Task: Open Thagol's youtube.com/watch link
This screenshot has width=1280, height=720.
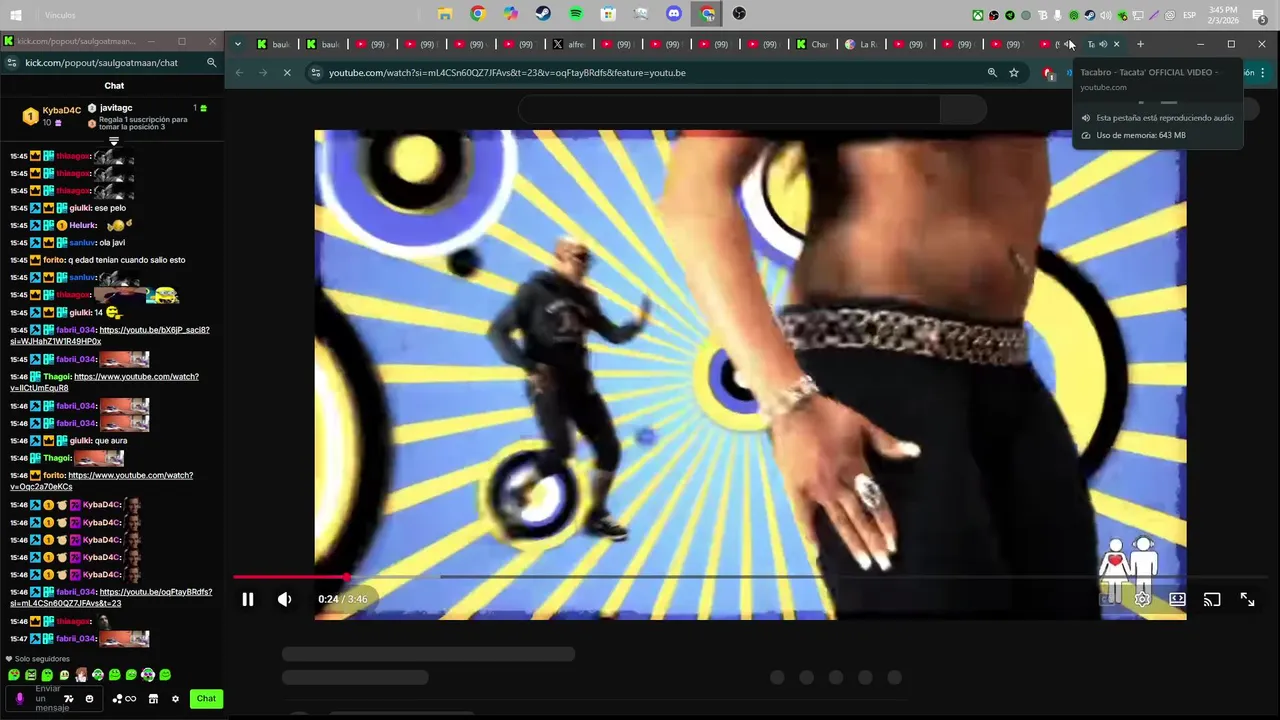Action: [x=104, y=382]
